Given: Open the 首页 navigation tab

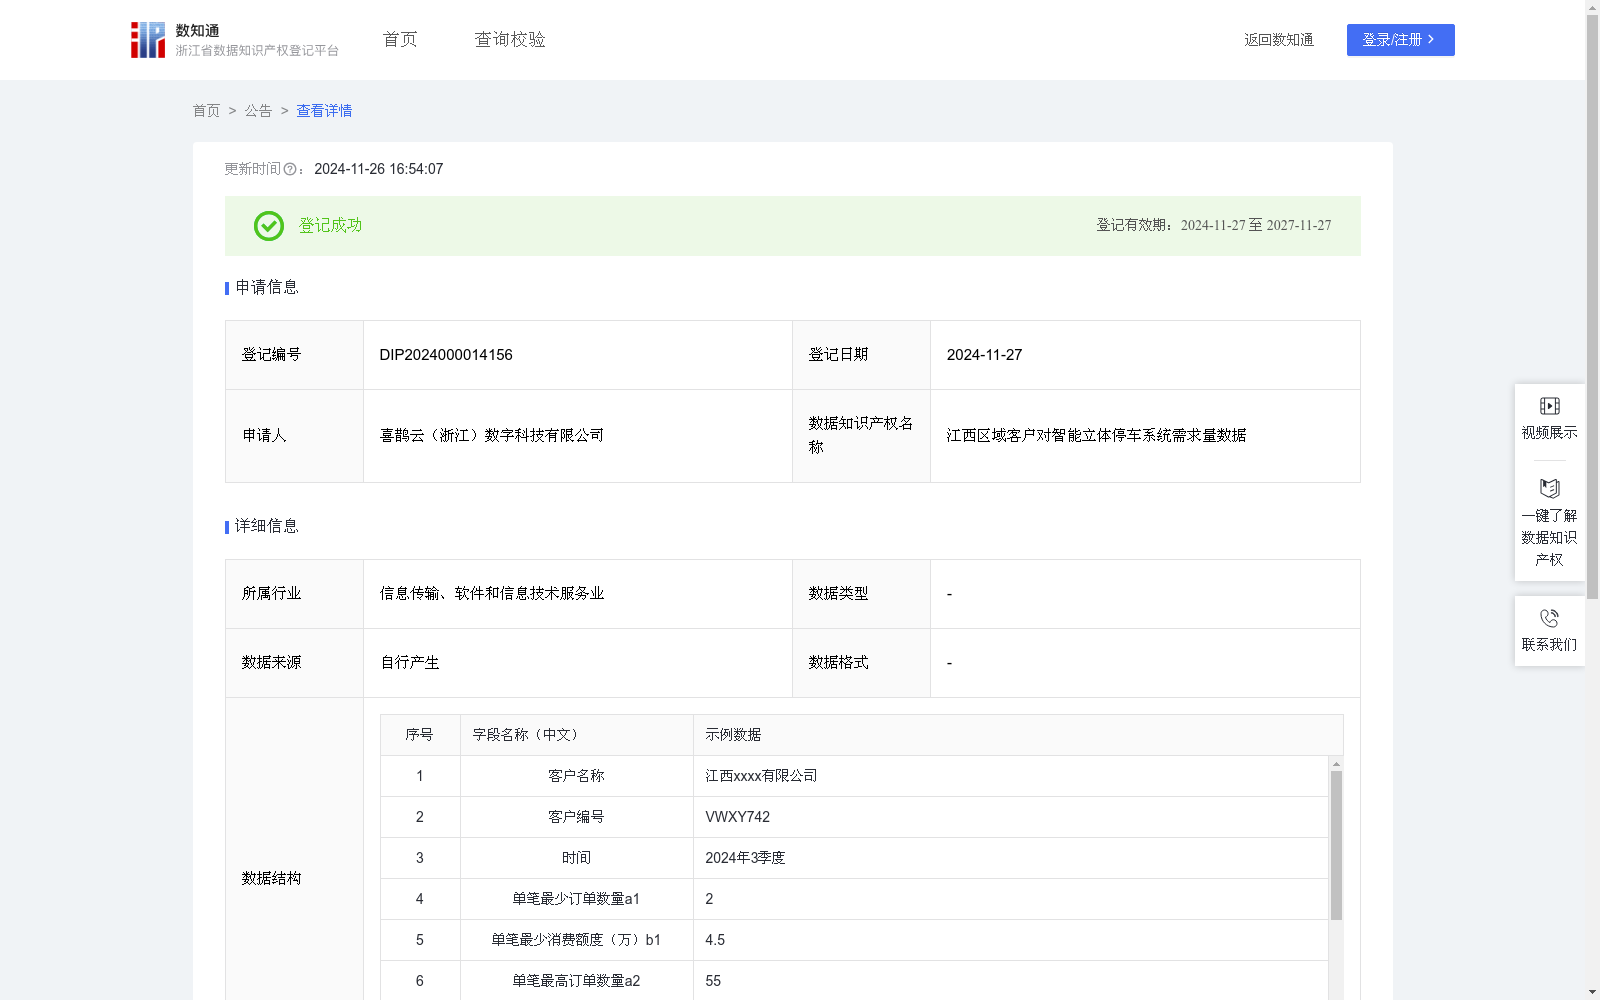Looking at the screenshot, I should (400, 40).
